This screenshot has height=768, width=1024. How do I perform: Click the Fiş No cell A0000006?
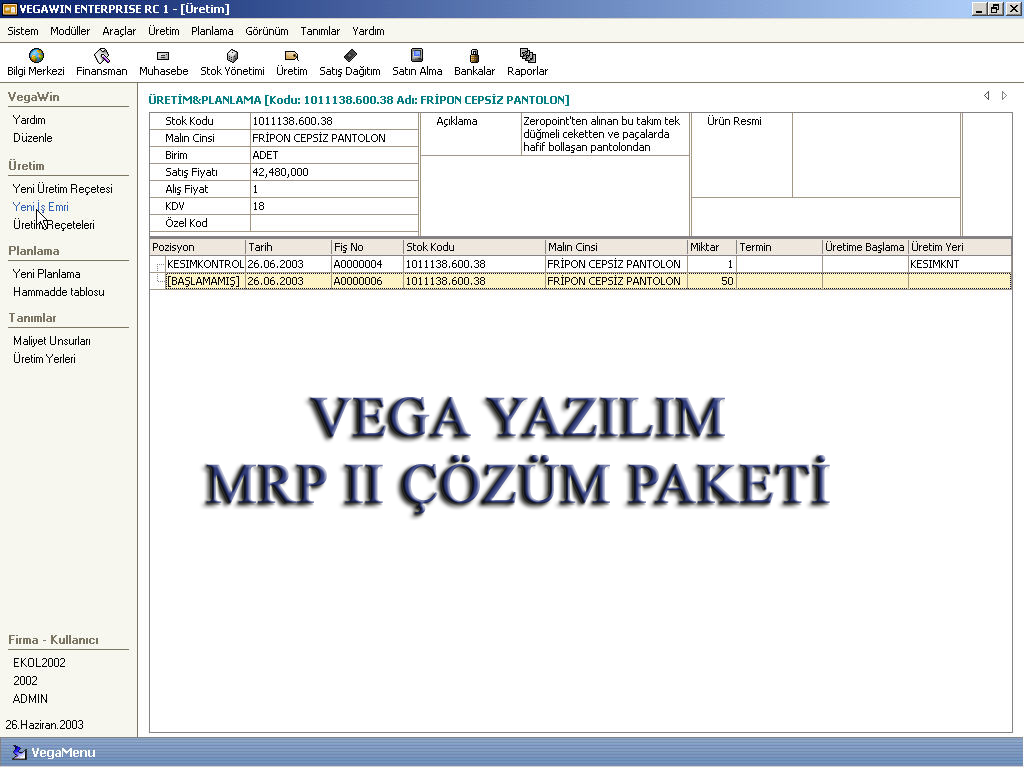(x=368, y=281)
